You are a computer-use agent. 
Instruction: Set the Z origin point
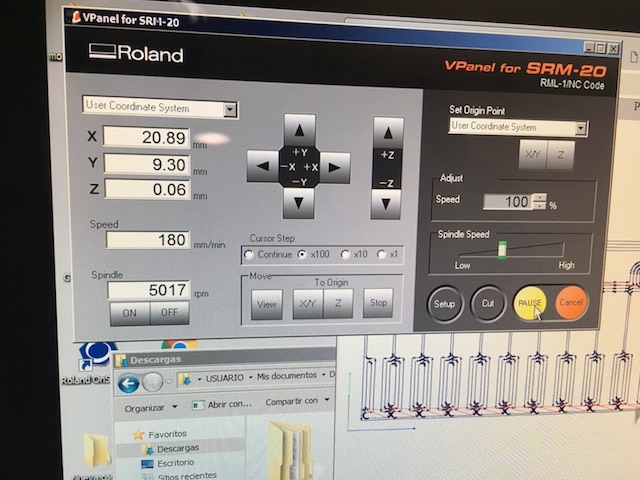pos(560,155)
